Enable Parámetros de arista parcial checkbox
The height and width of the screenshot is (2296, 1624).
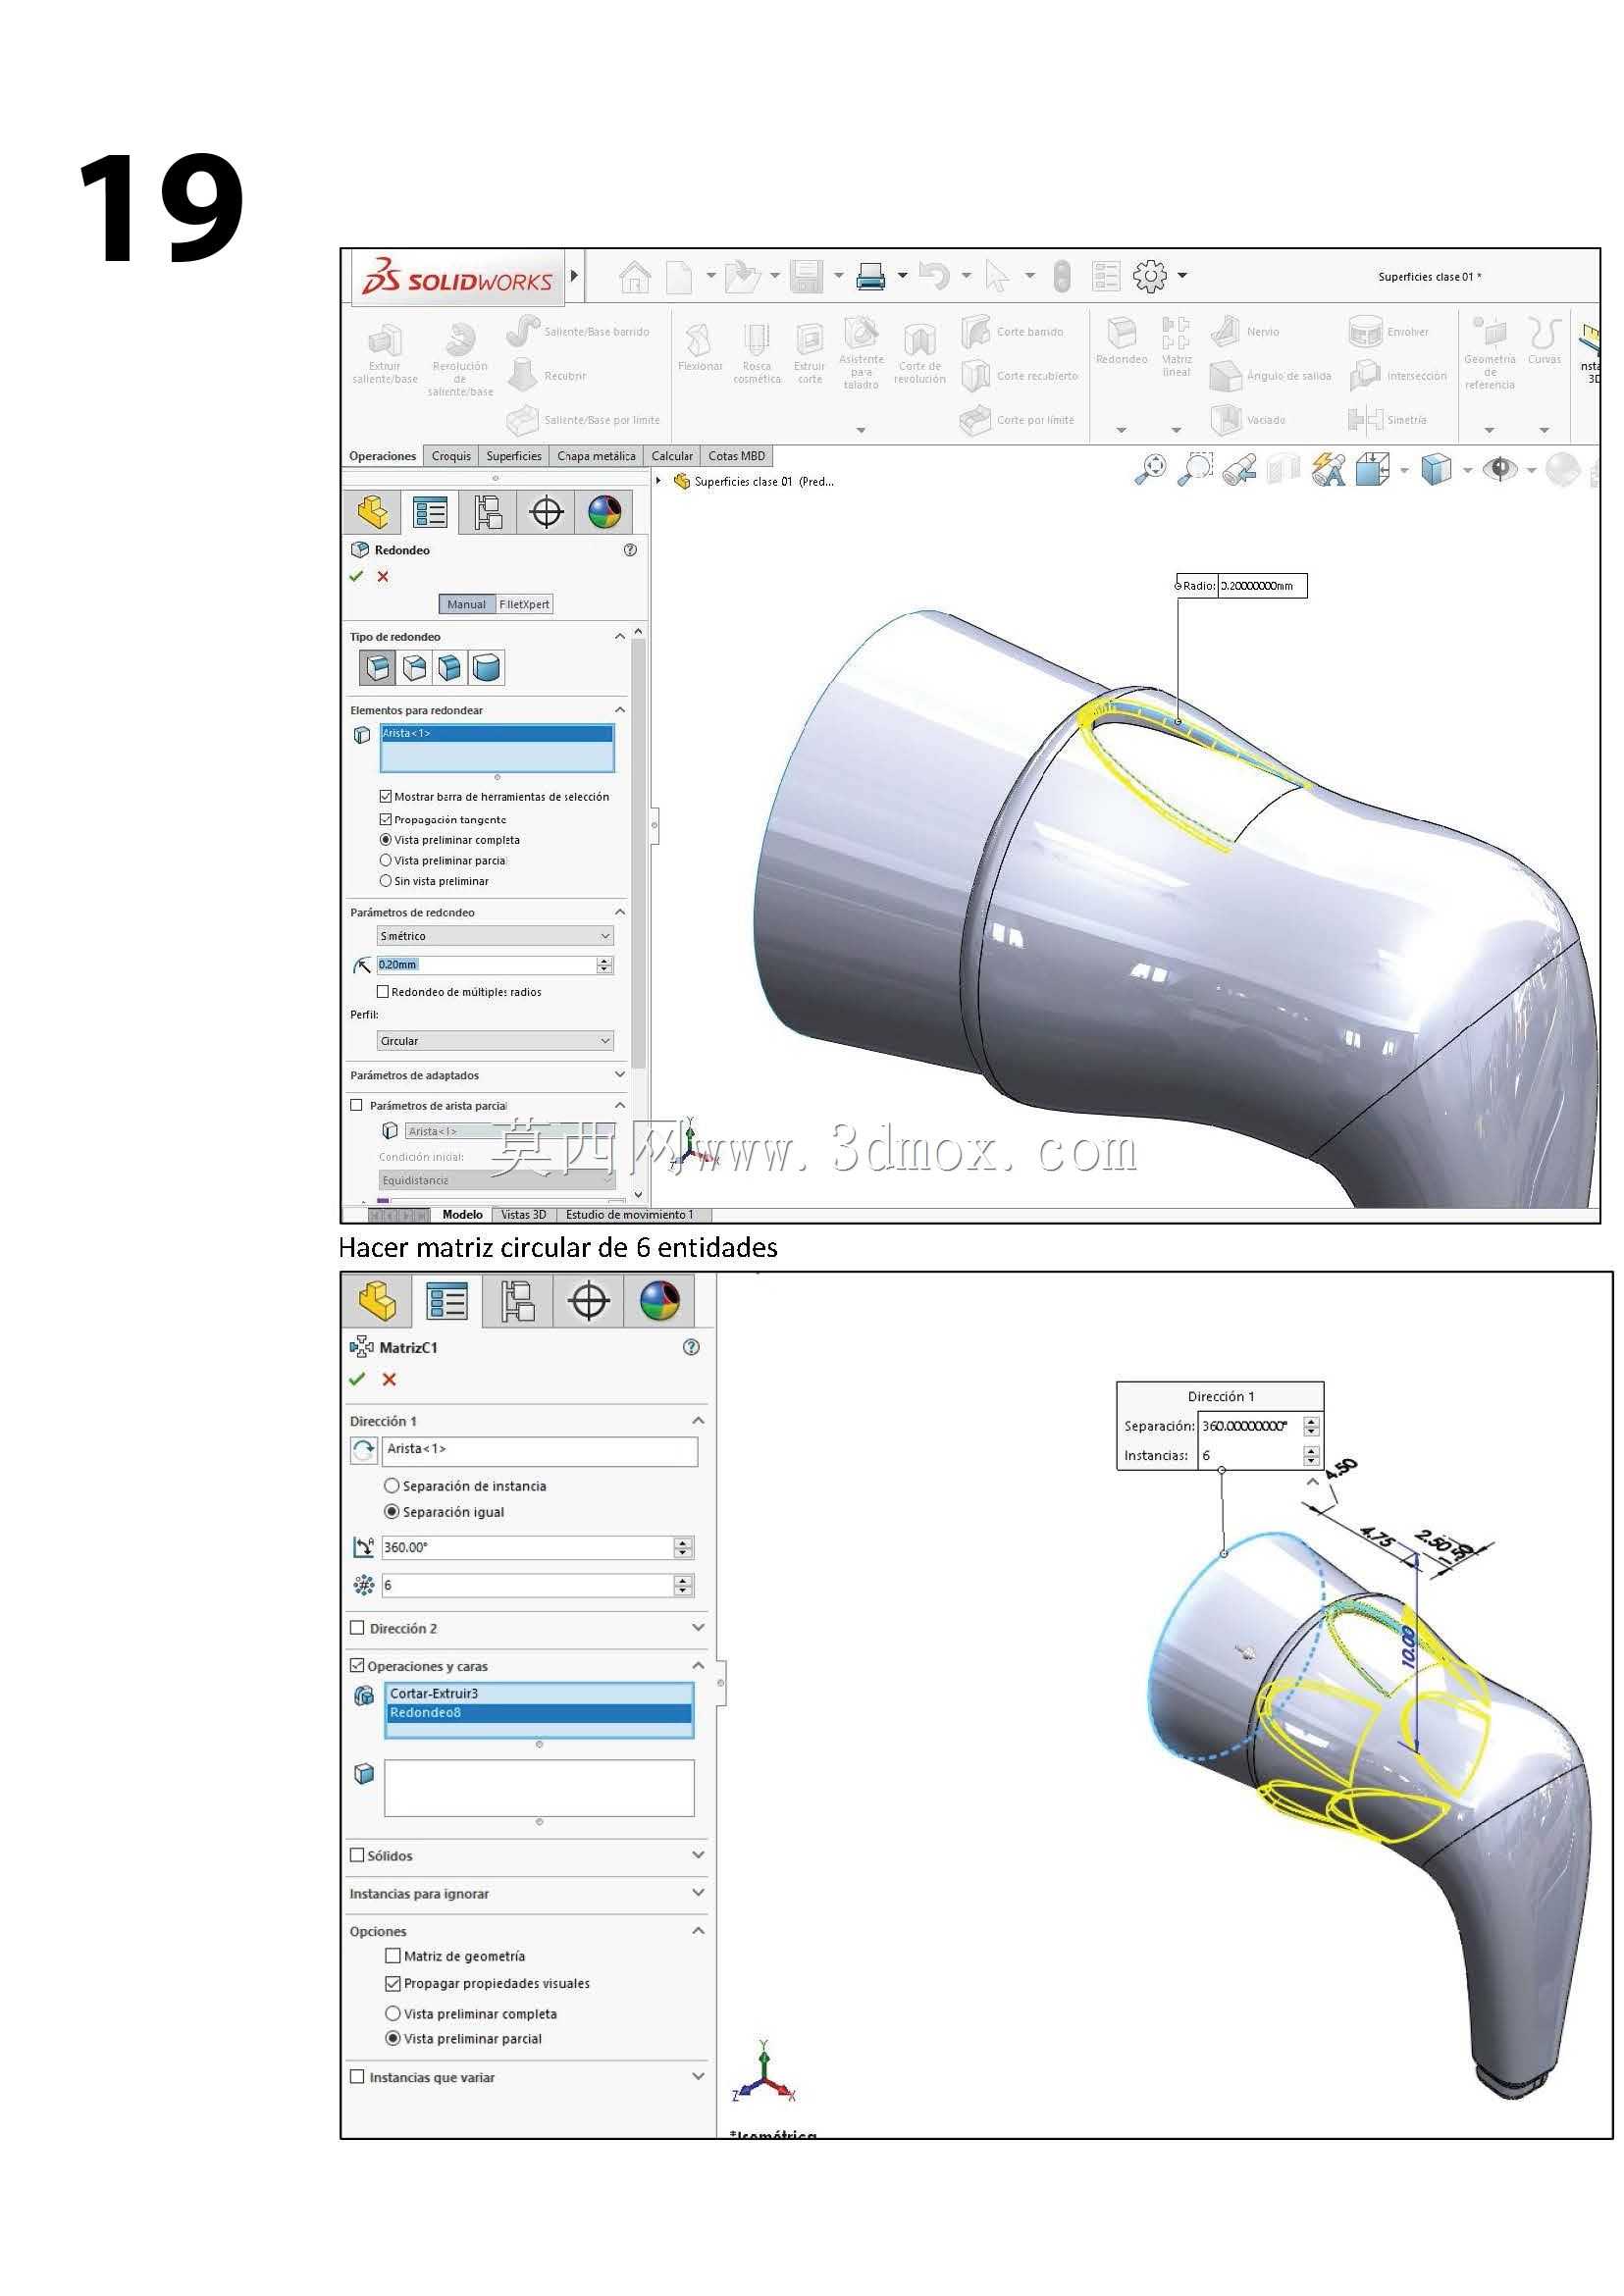356,1105
